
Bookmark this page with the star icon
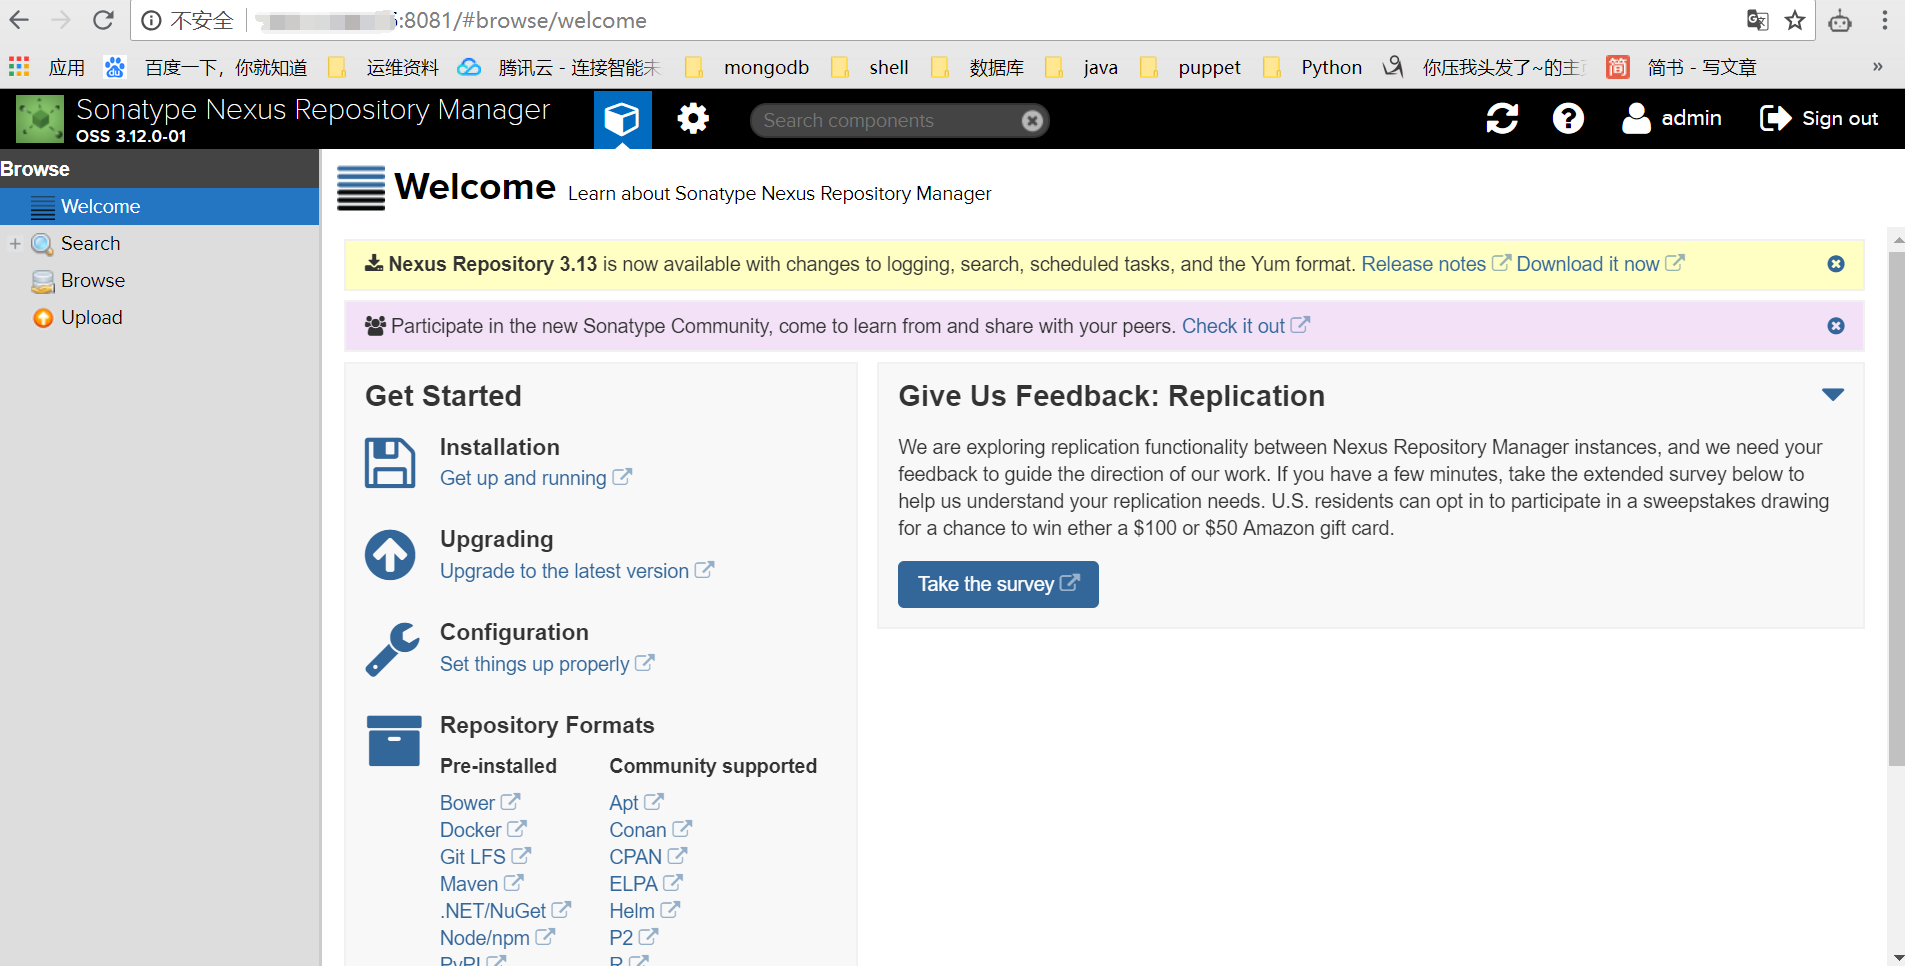(1795, 20)
